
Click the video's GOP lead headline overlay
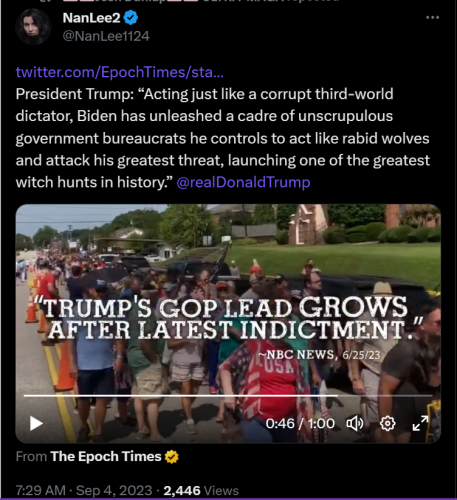point(229,318)
